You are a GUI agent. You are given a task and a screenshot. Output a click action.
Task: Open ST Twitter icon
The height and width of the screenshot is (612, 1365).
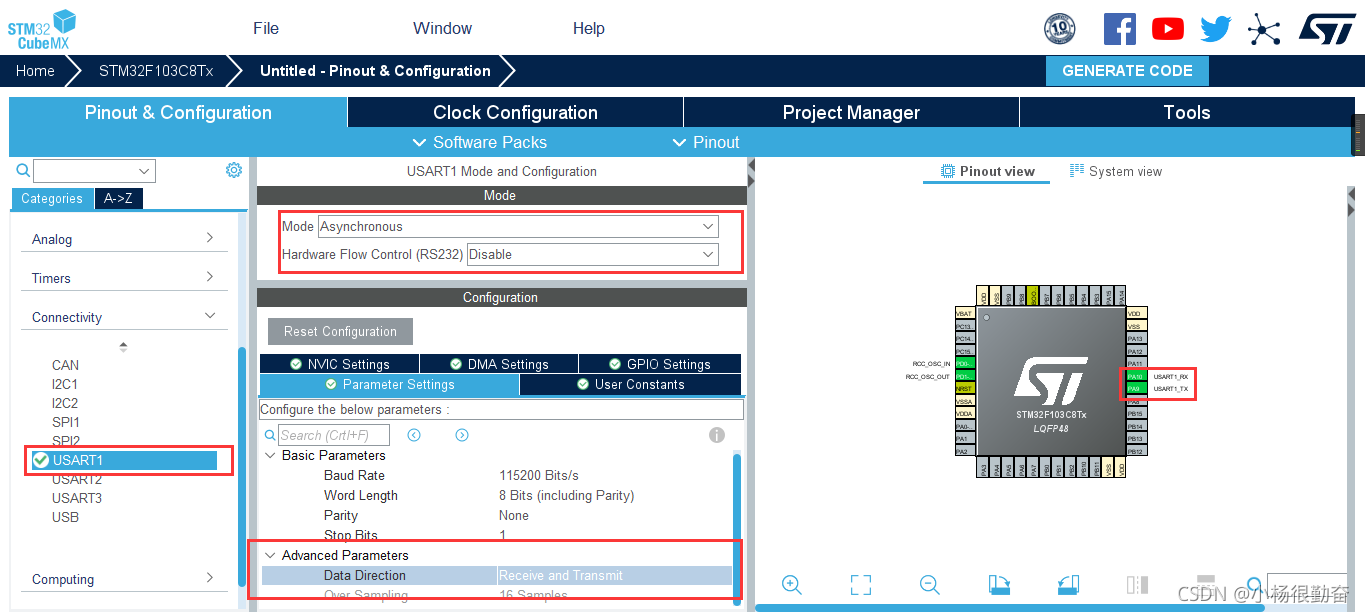1215,29
